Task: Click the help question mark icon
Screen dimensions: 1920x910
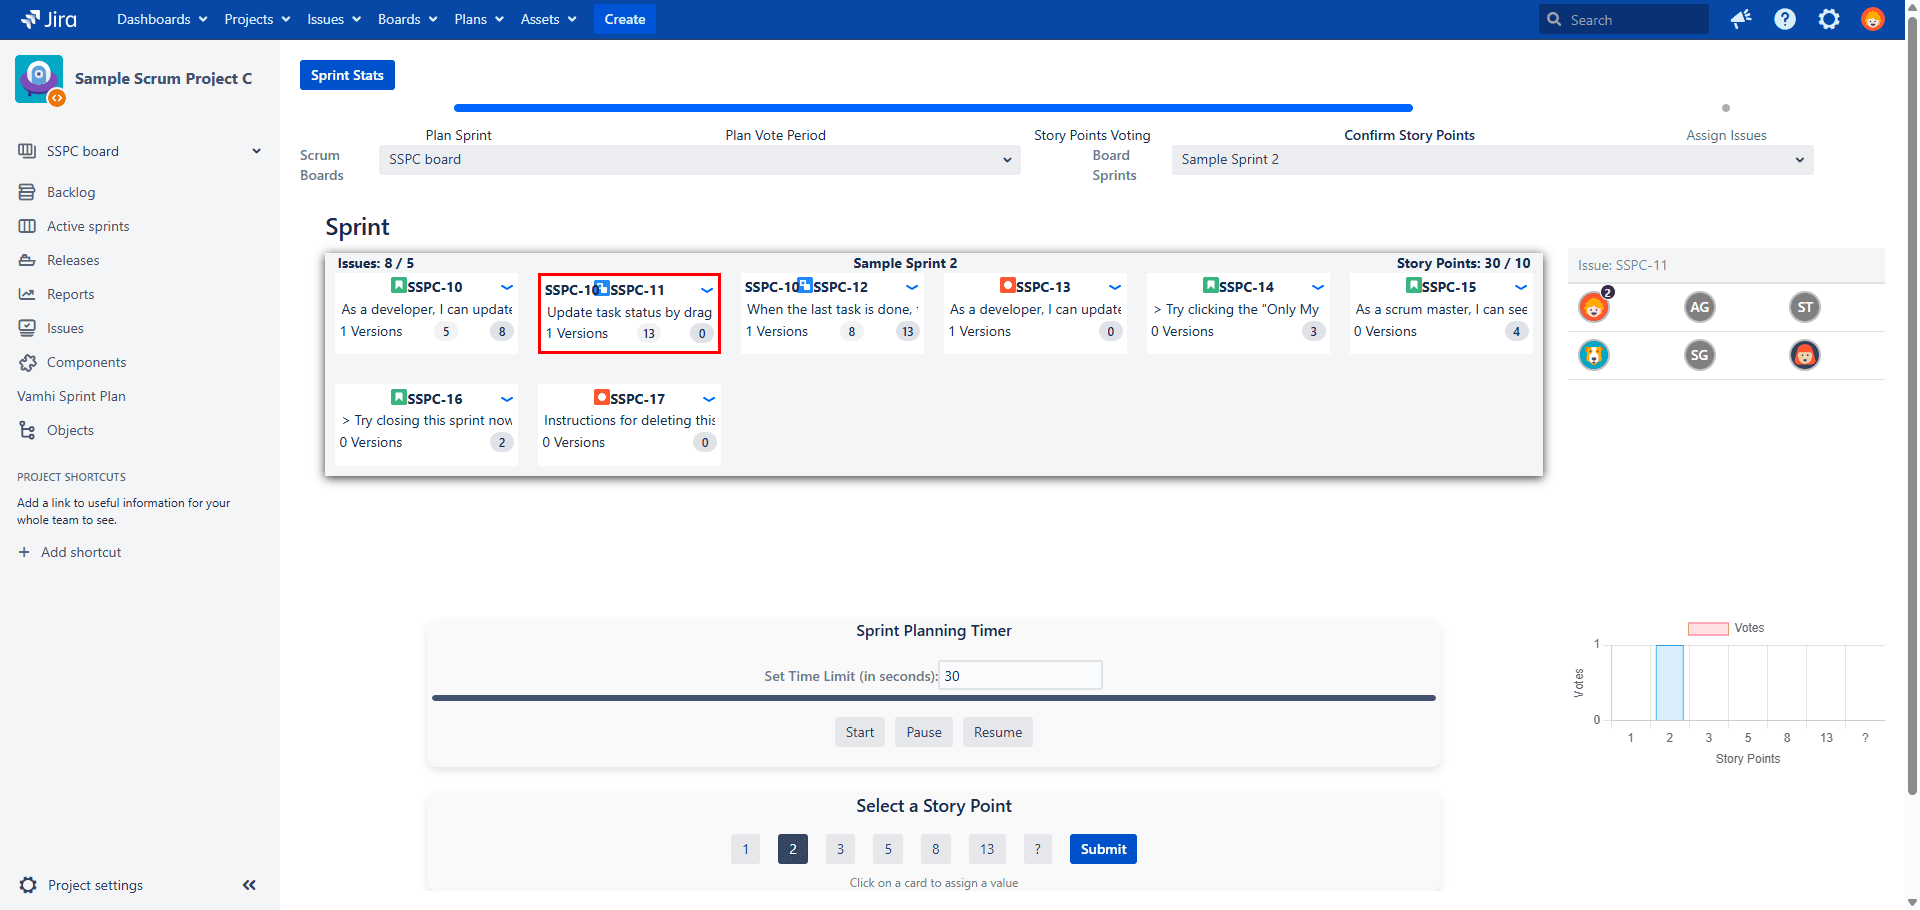Action: 1785,19
